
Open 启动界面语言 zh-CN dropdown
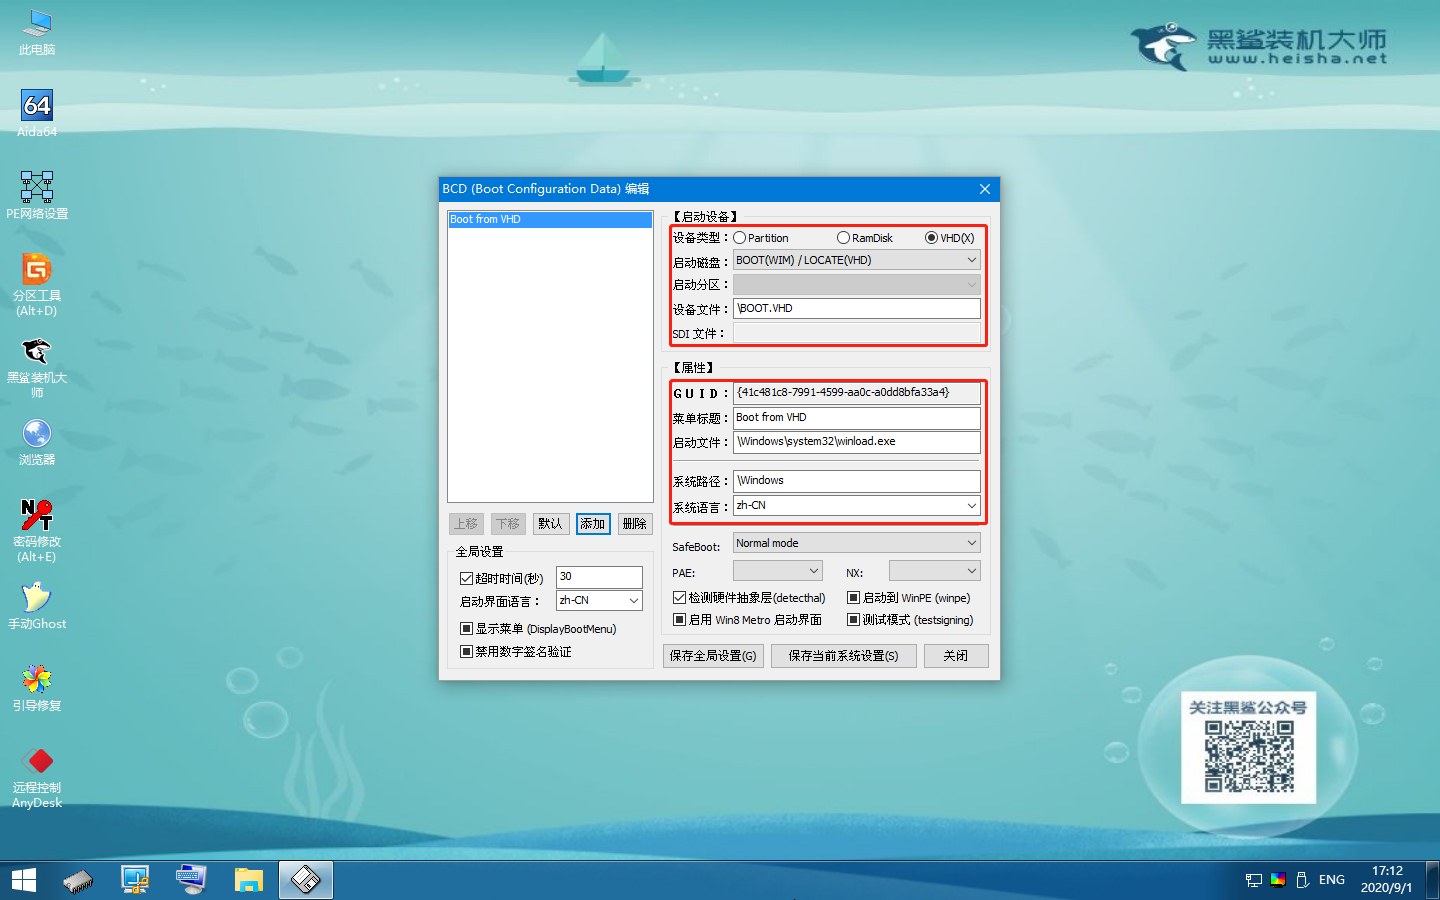pyautogui.click(x=599, y=600)
